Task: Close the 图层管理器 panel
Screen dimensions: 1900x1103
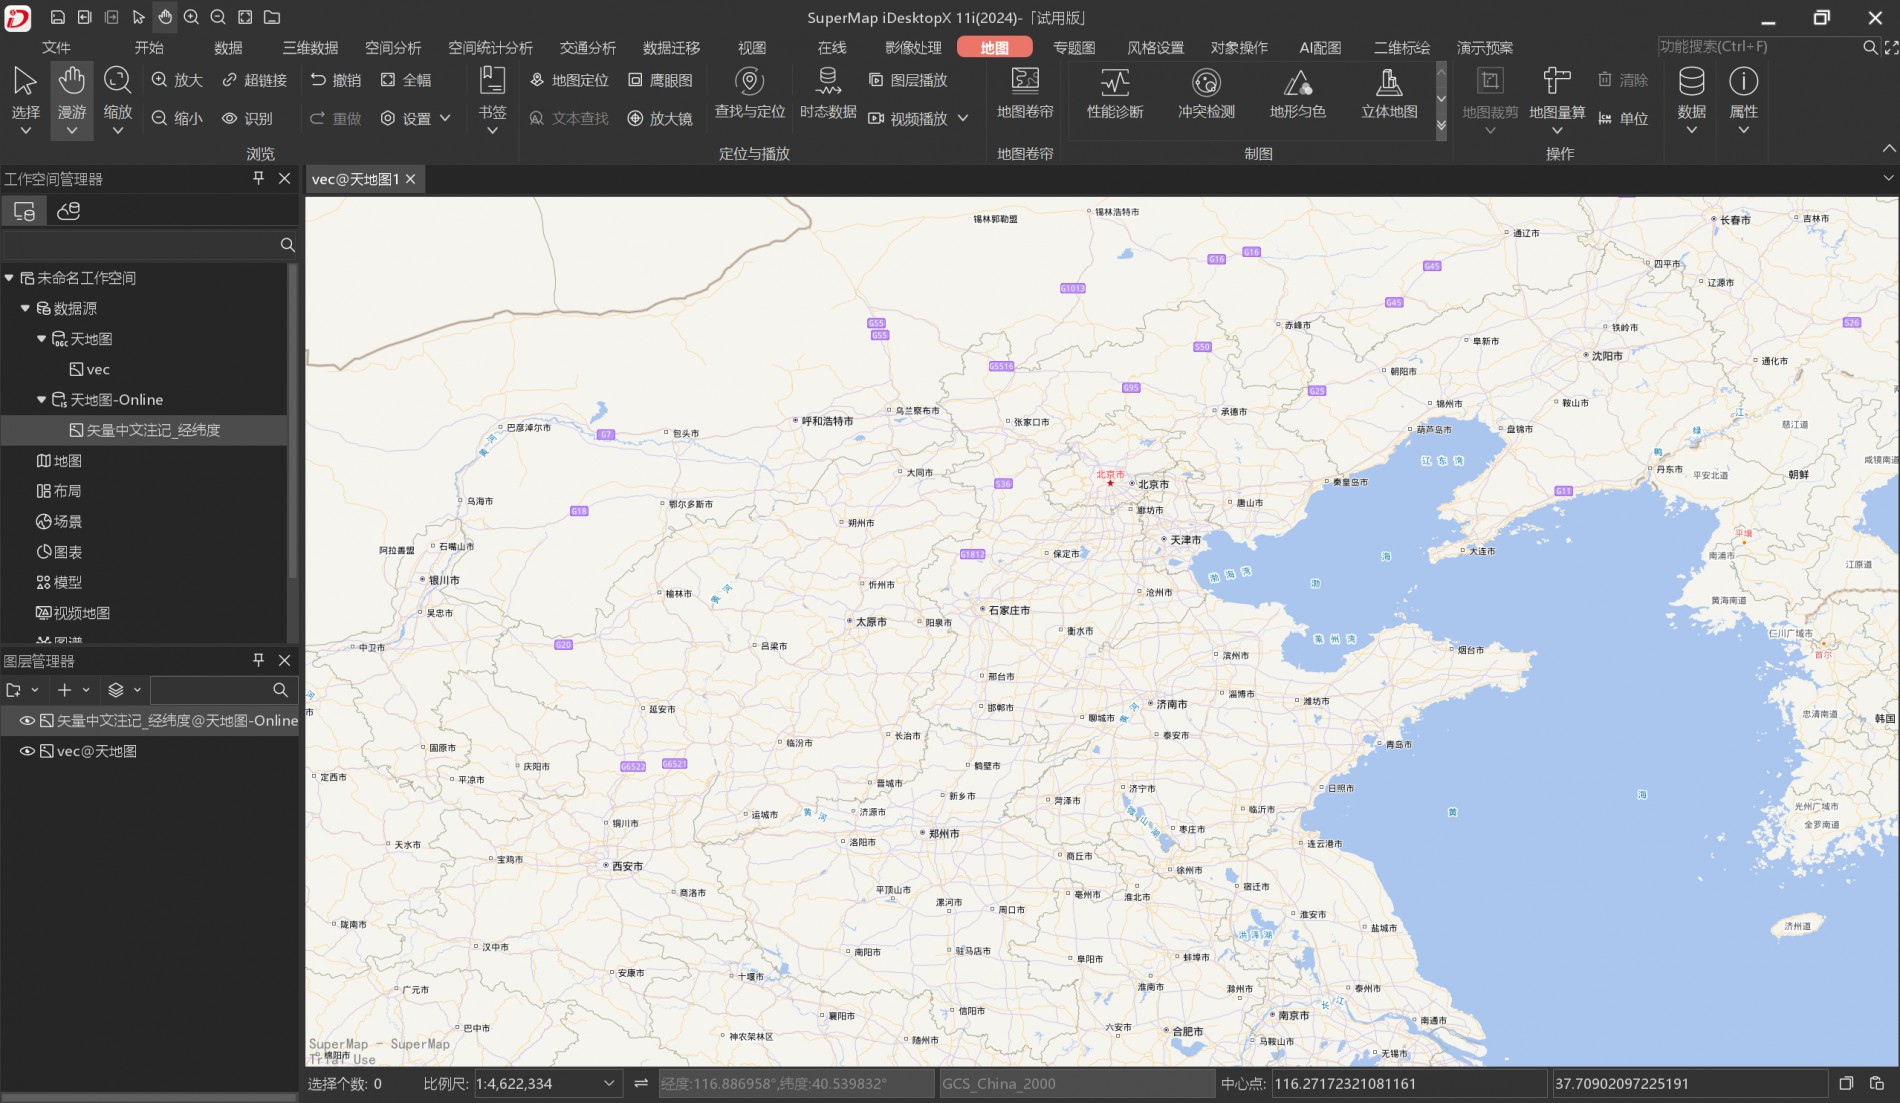Action: click(x=285, y=660)
